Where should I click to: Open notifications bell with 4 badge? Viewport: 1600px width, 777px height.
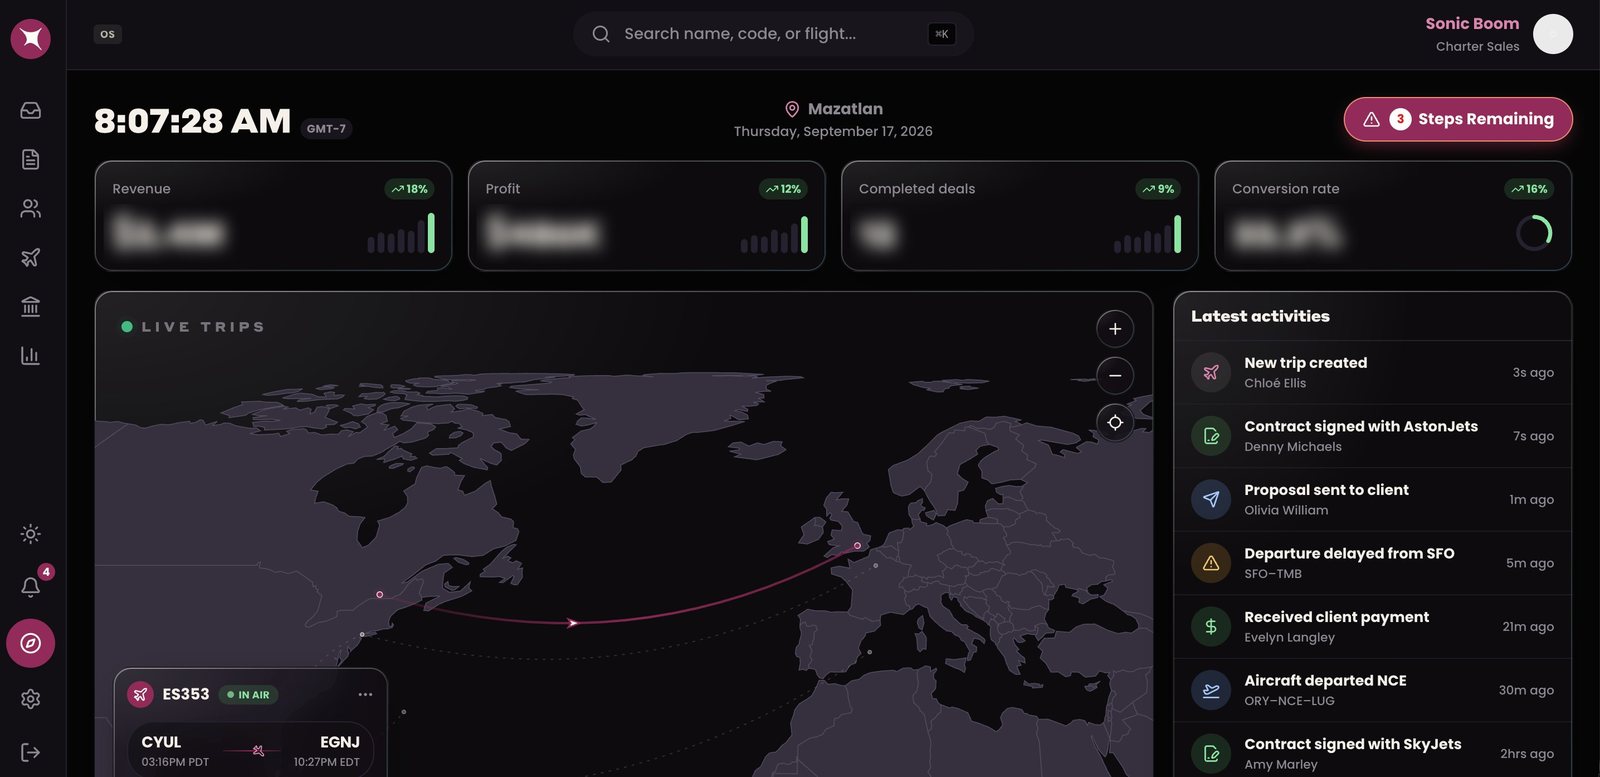[x=31, y=587]
